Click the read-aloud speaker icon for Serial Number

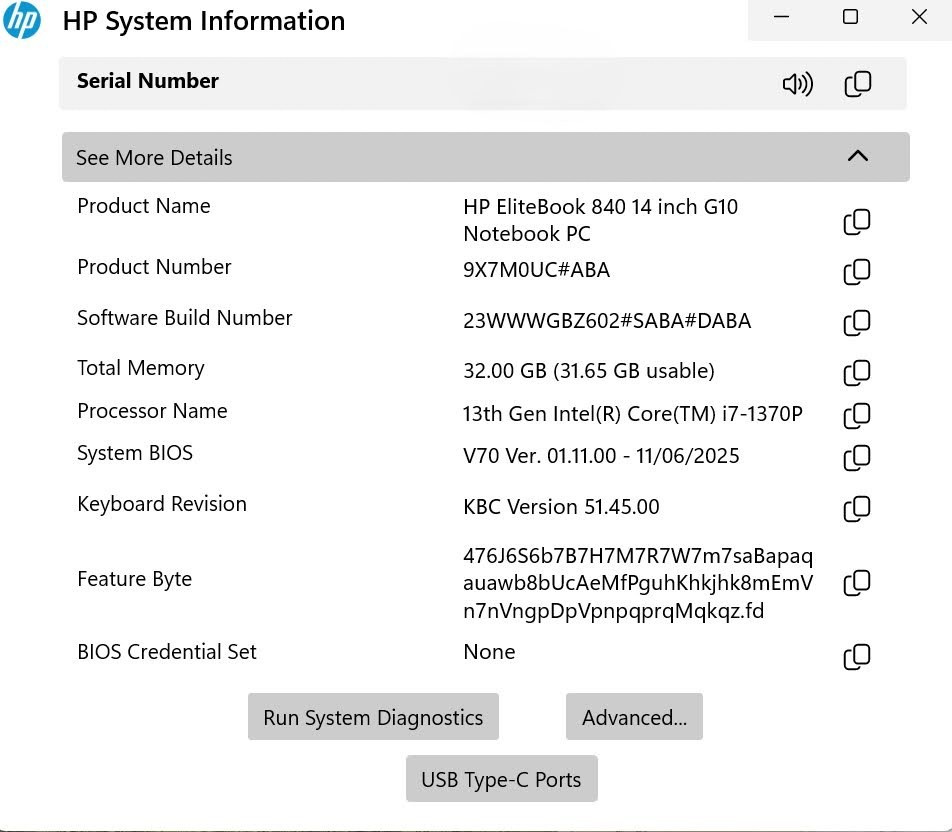tap(797, 84)
